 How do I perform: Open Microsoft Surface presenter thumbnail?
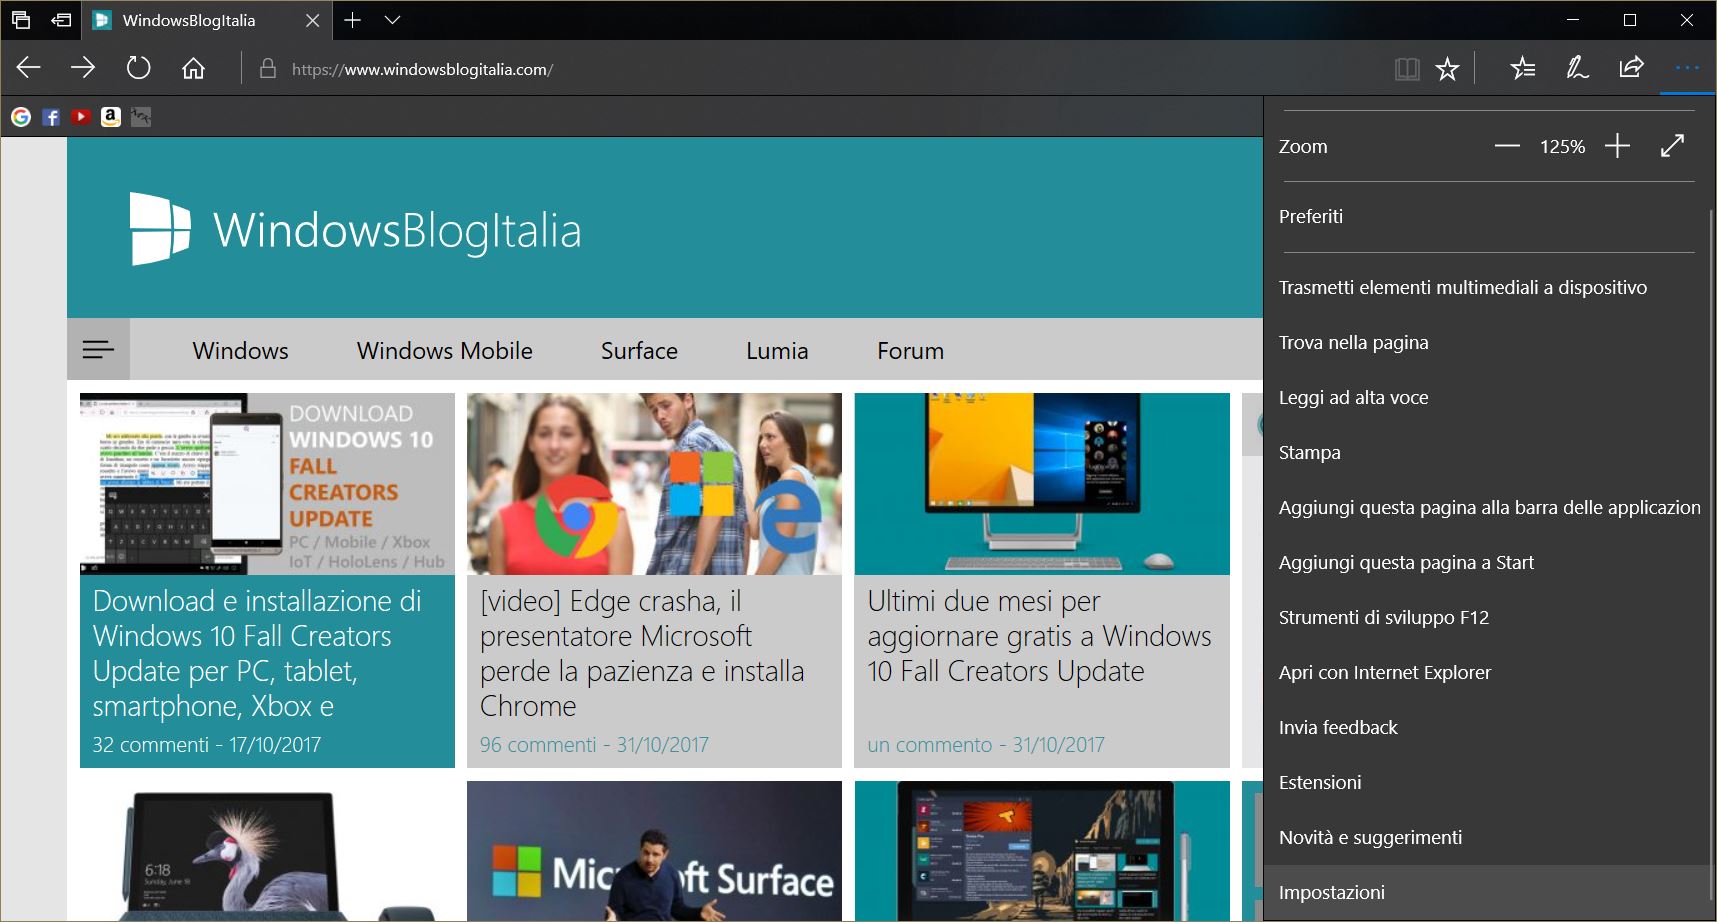pyautogui.click(x=654, y=851)
